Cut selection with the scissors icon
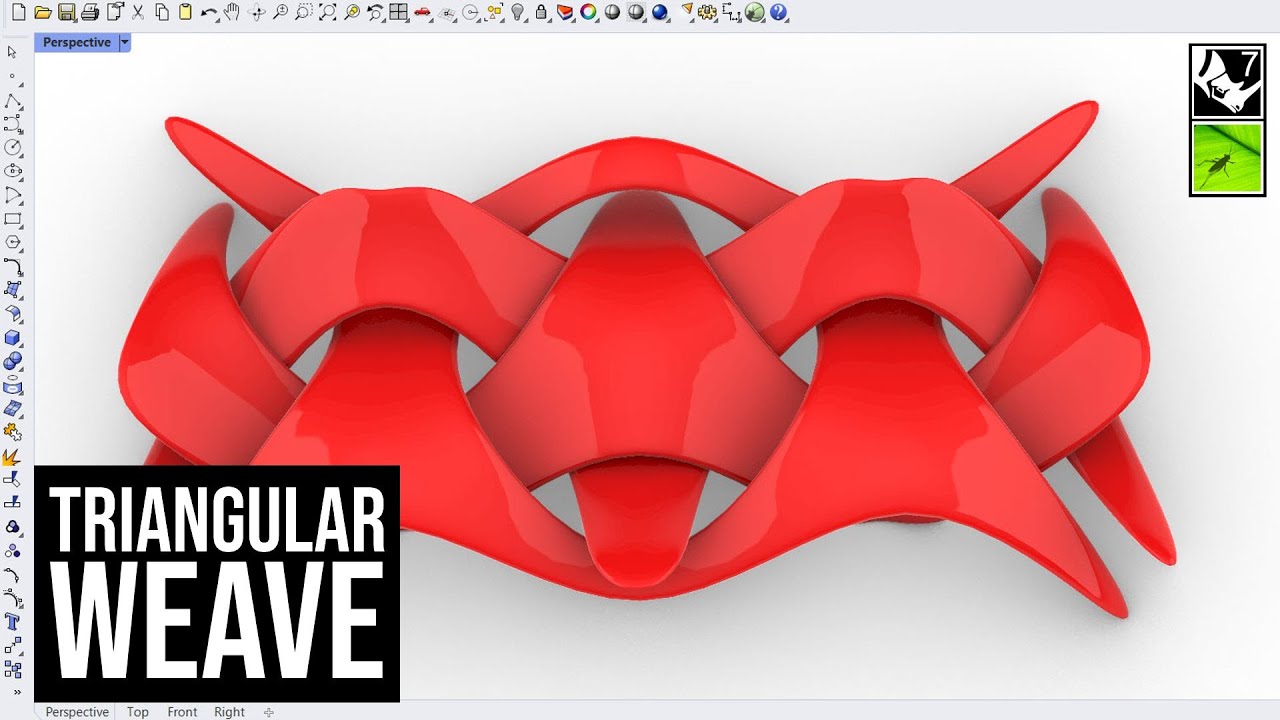 coord(138,12)
